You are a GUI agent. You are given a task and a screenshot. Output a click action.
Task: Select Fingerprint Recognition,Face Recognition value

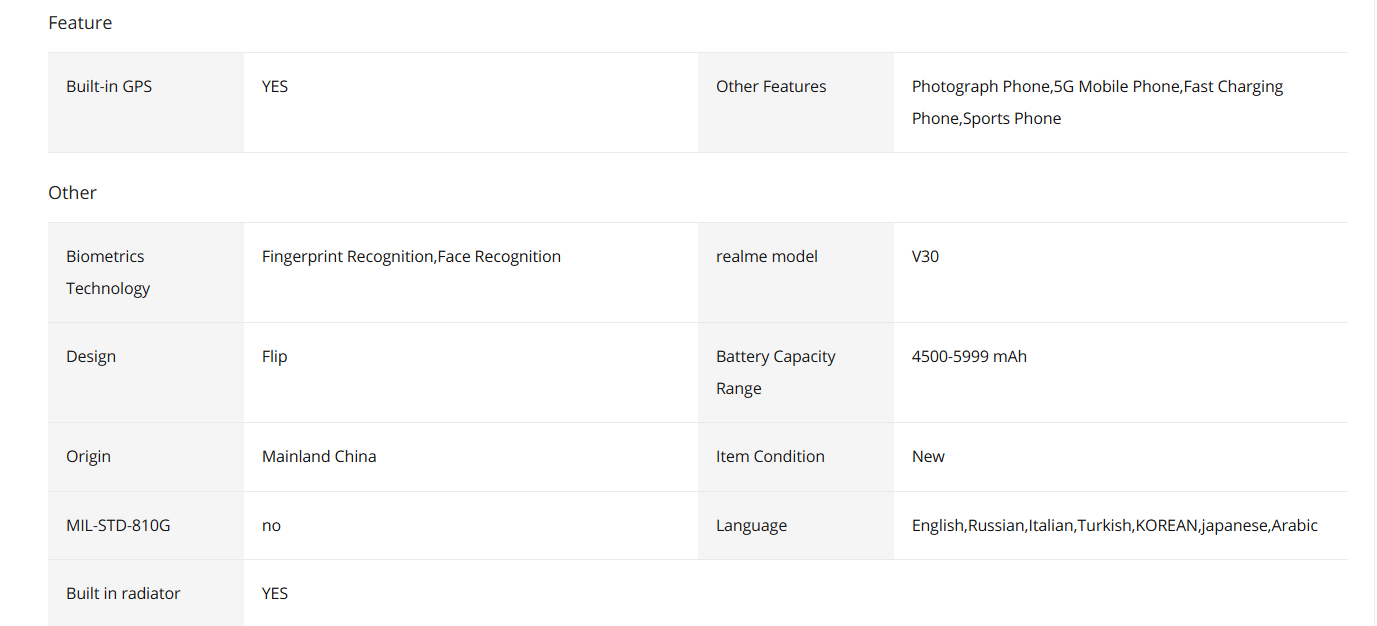(x=411, y=256)
